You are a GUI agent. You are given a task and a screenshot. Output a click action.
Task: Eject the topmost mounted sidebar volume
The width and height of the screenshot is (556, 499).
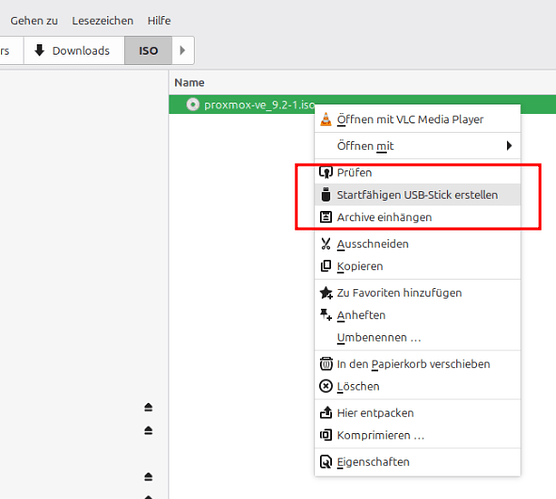point(148,407)
